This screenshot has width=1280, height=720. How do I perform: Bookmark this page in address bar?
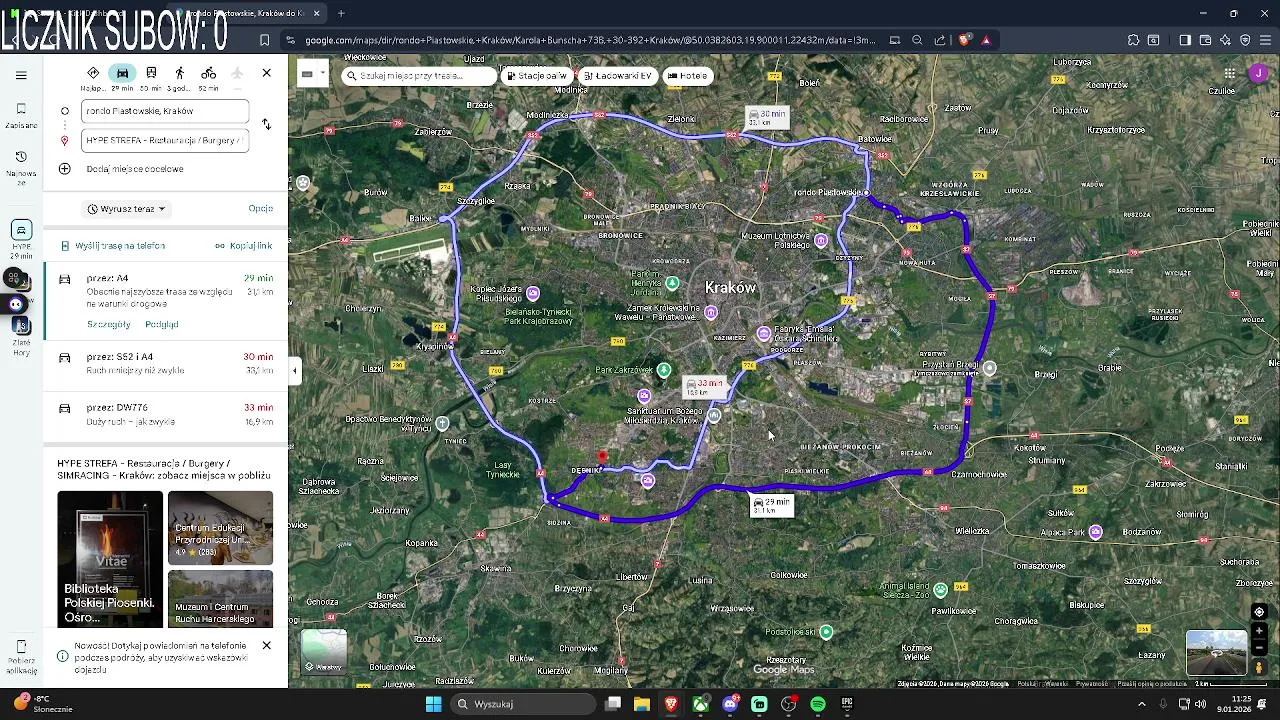click(x=264, y=40)
